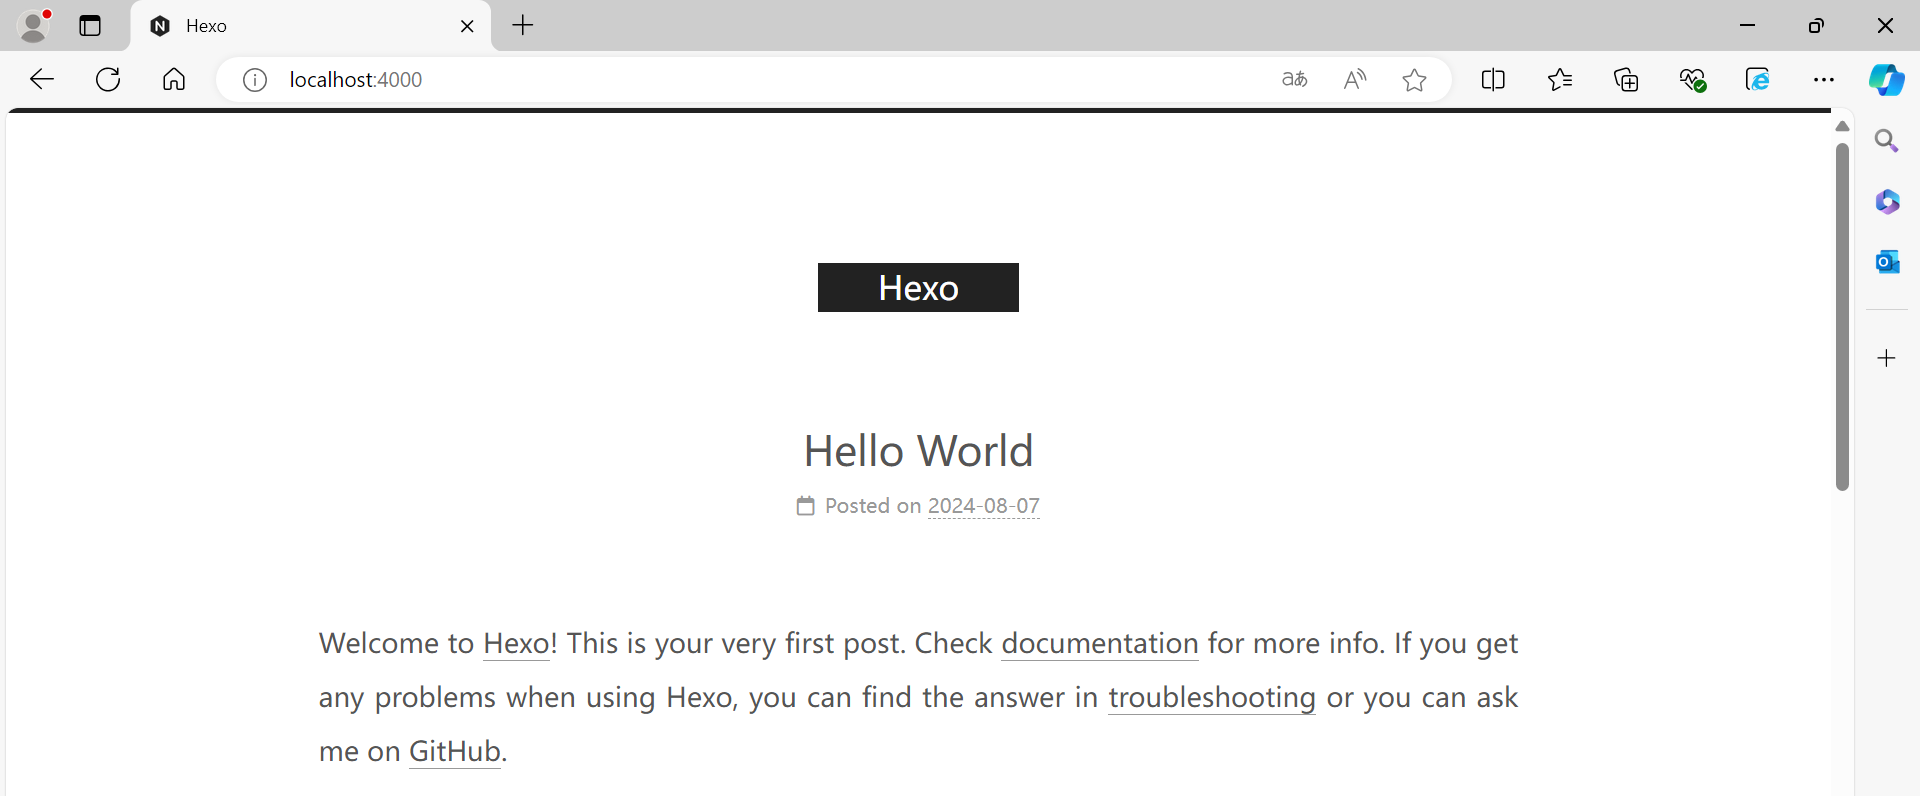Open the Collections panel
Viewport: 1920px width, 796px height.
[1626, 79]
